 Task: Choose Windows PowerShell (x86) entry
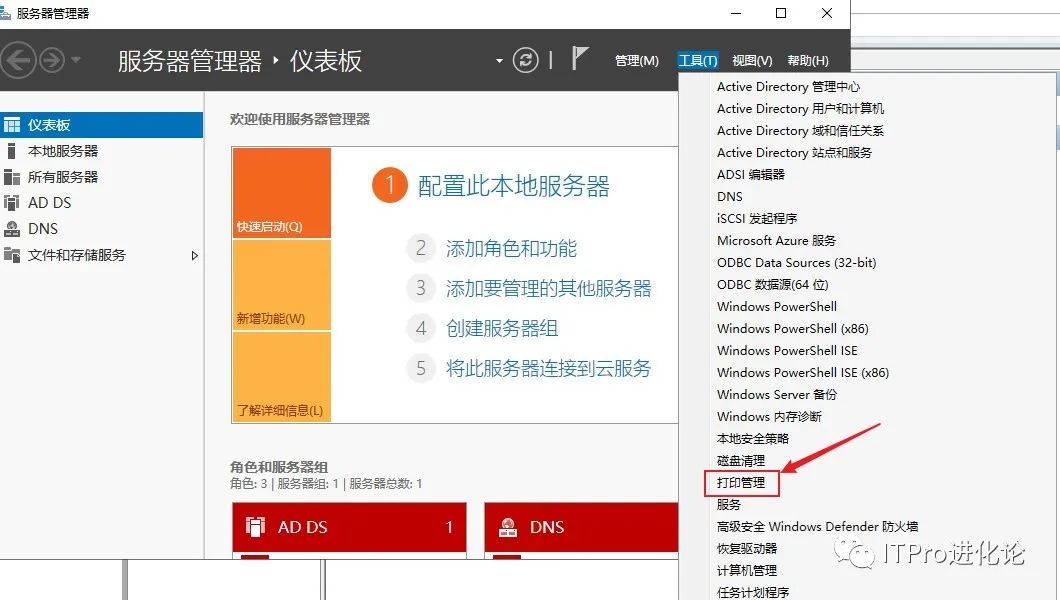click(x=793, y=328)
